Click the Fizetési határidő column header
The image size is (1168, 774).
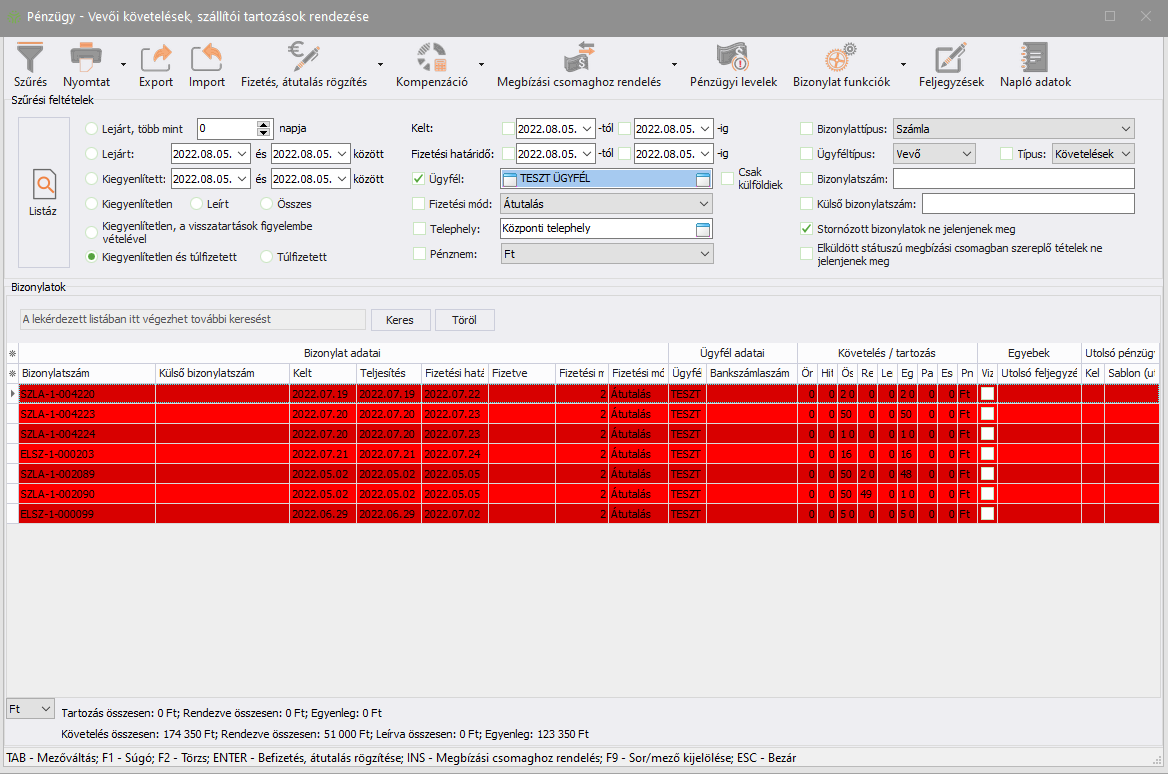pyautogui.click(x=454, y=373)
